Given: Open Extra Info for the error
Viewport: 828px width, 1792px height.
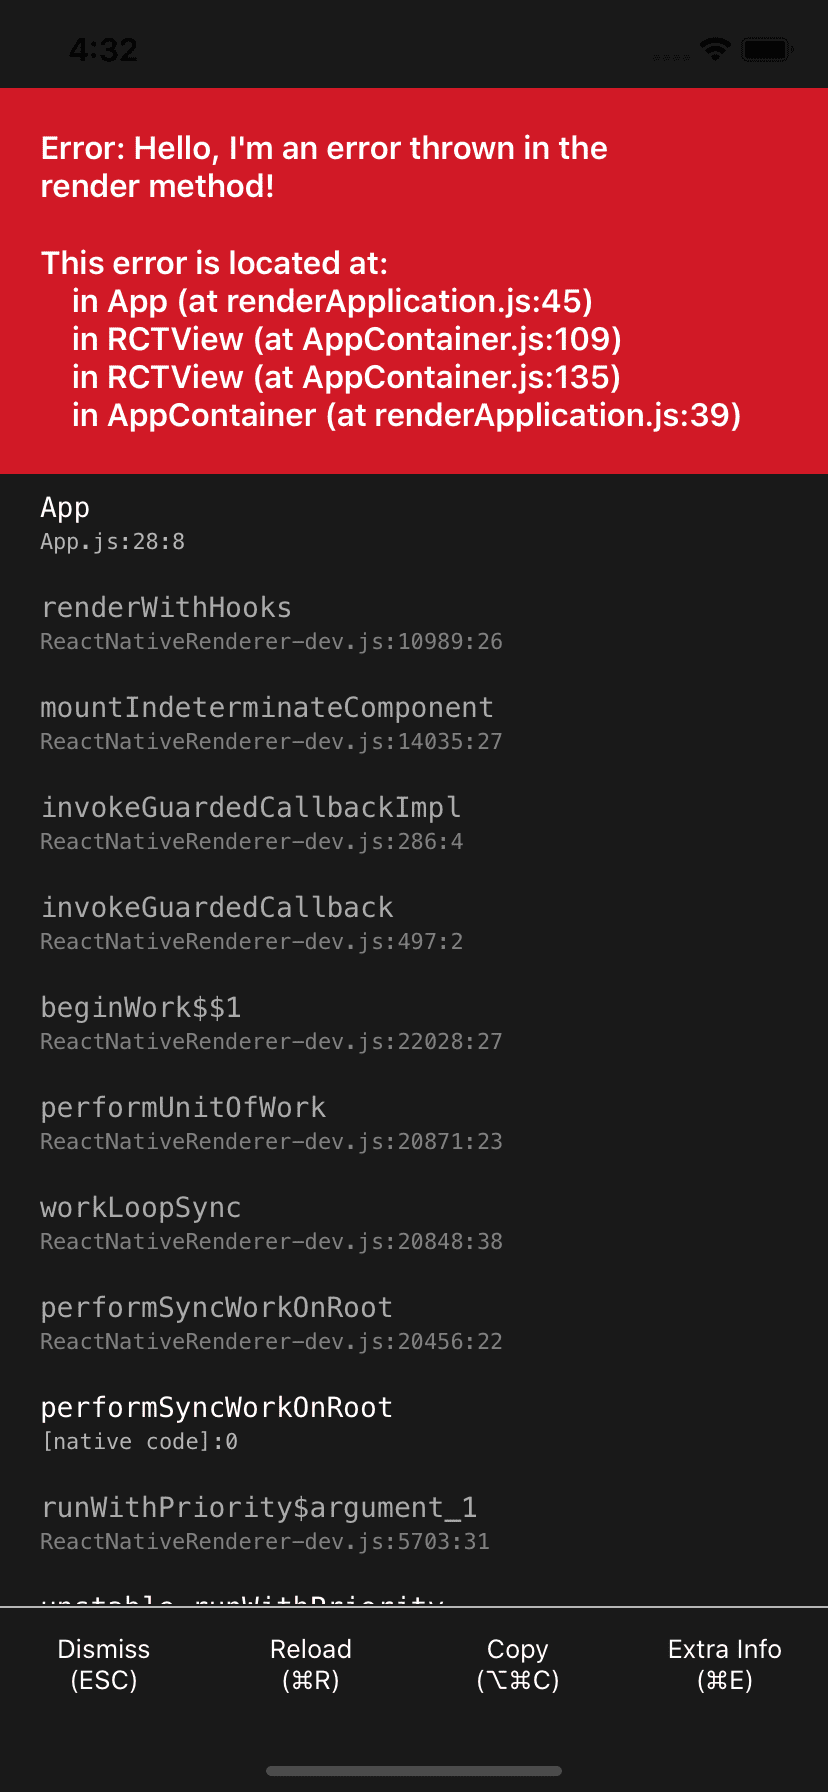Looking at the screenshot, I should (724, 1664).
